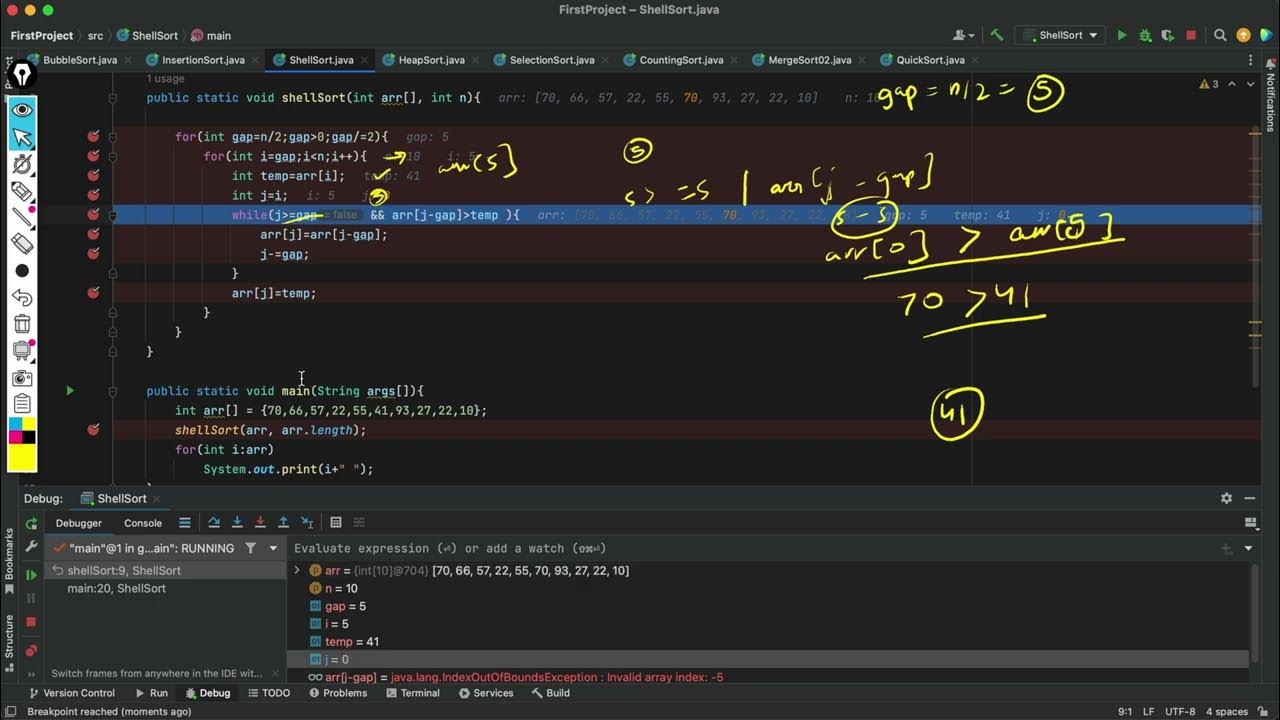
Task: Toggle breakpoint on for i=gap line
Action: [93, 156]
